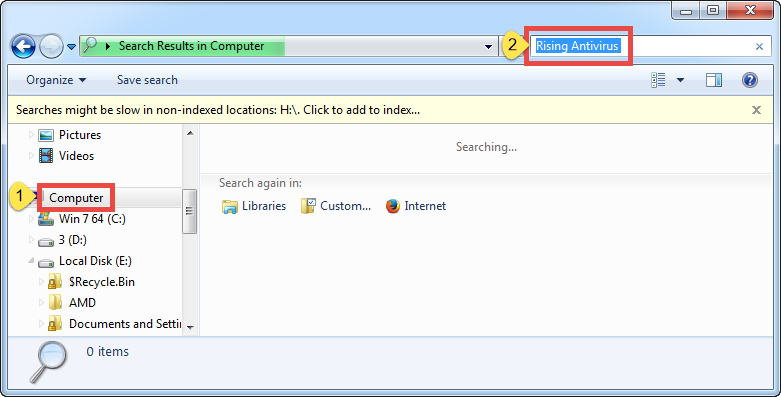Click the Local Disk E: drive icon

click(46, 262)
